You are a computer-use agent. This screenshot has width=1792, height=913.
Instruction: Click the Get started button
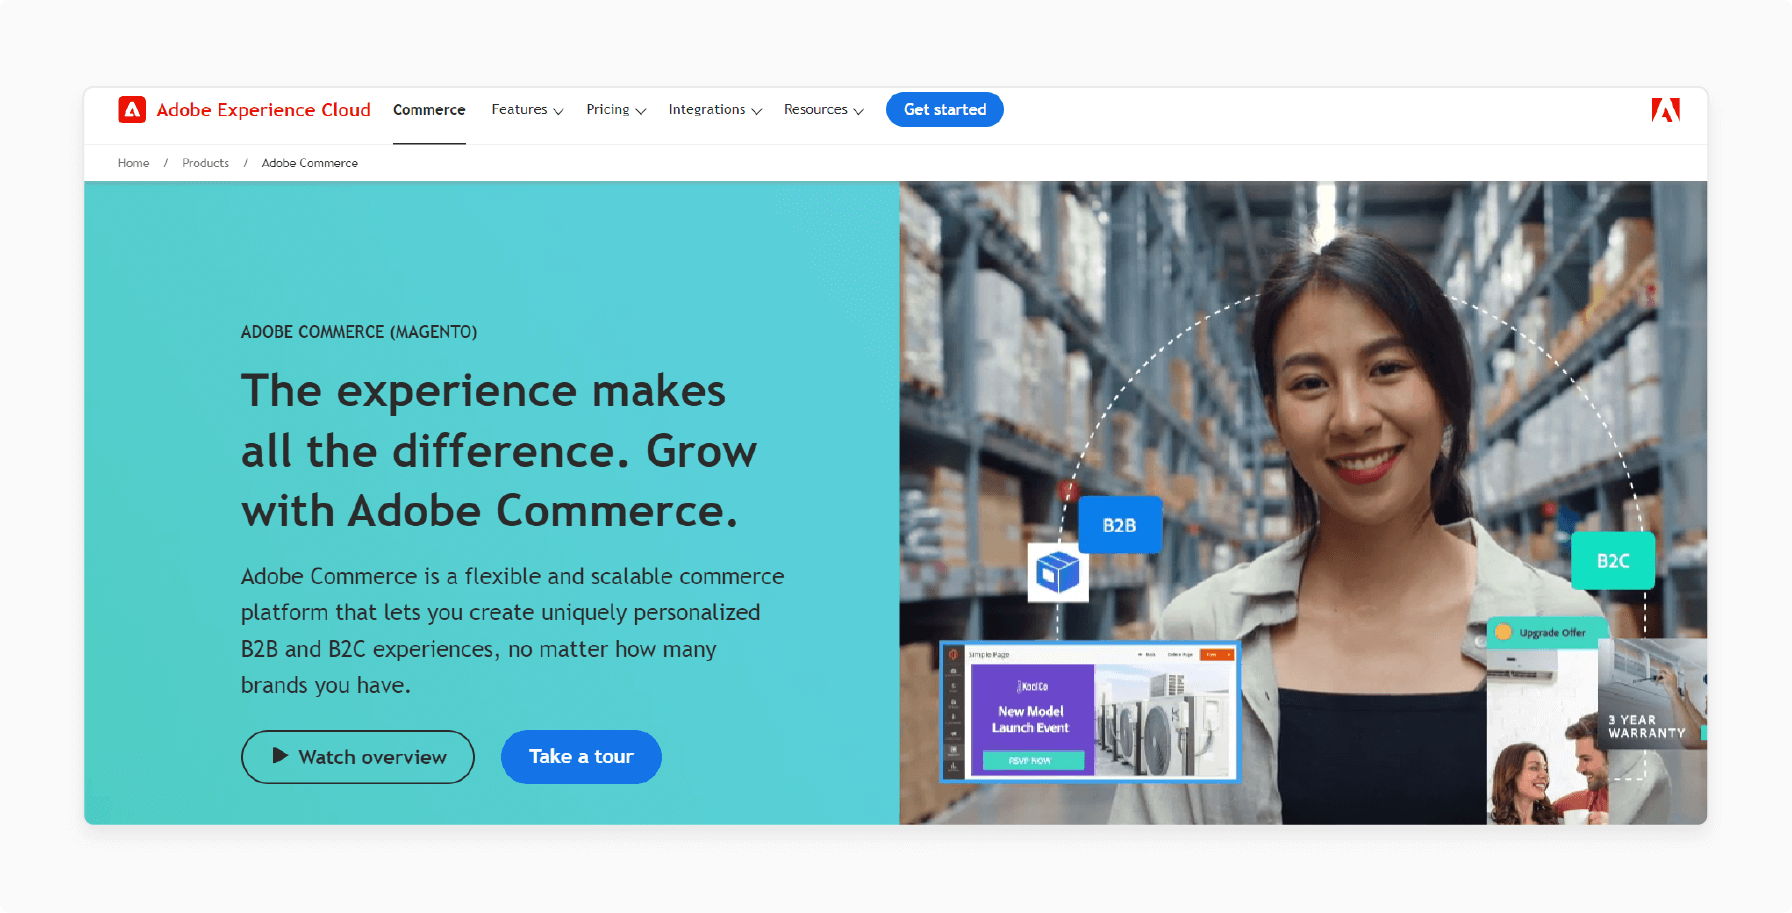point(945,109)
